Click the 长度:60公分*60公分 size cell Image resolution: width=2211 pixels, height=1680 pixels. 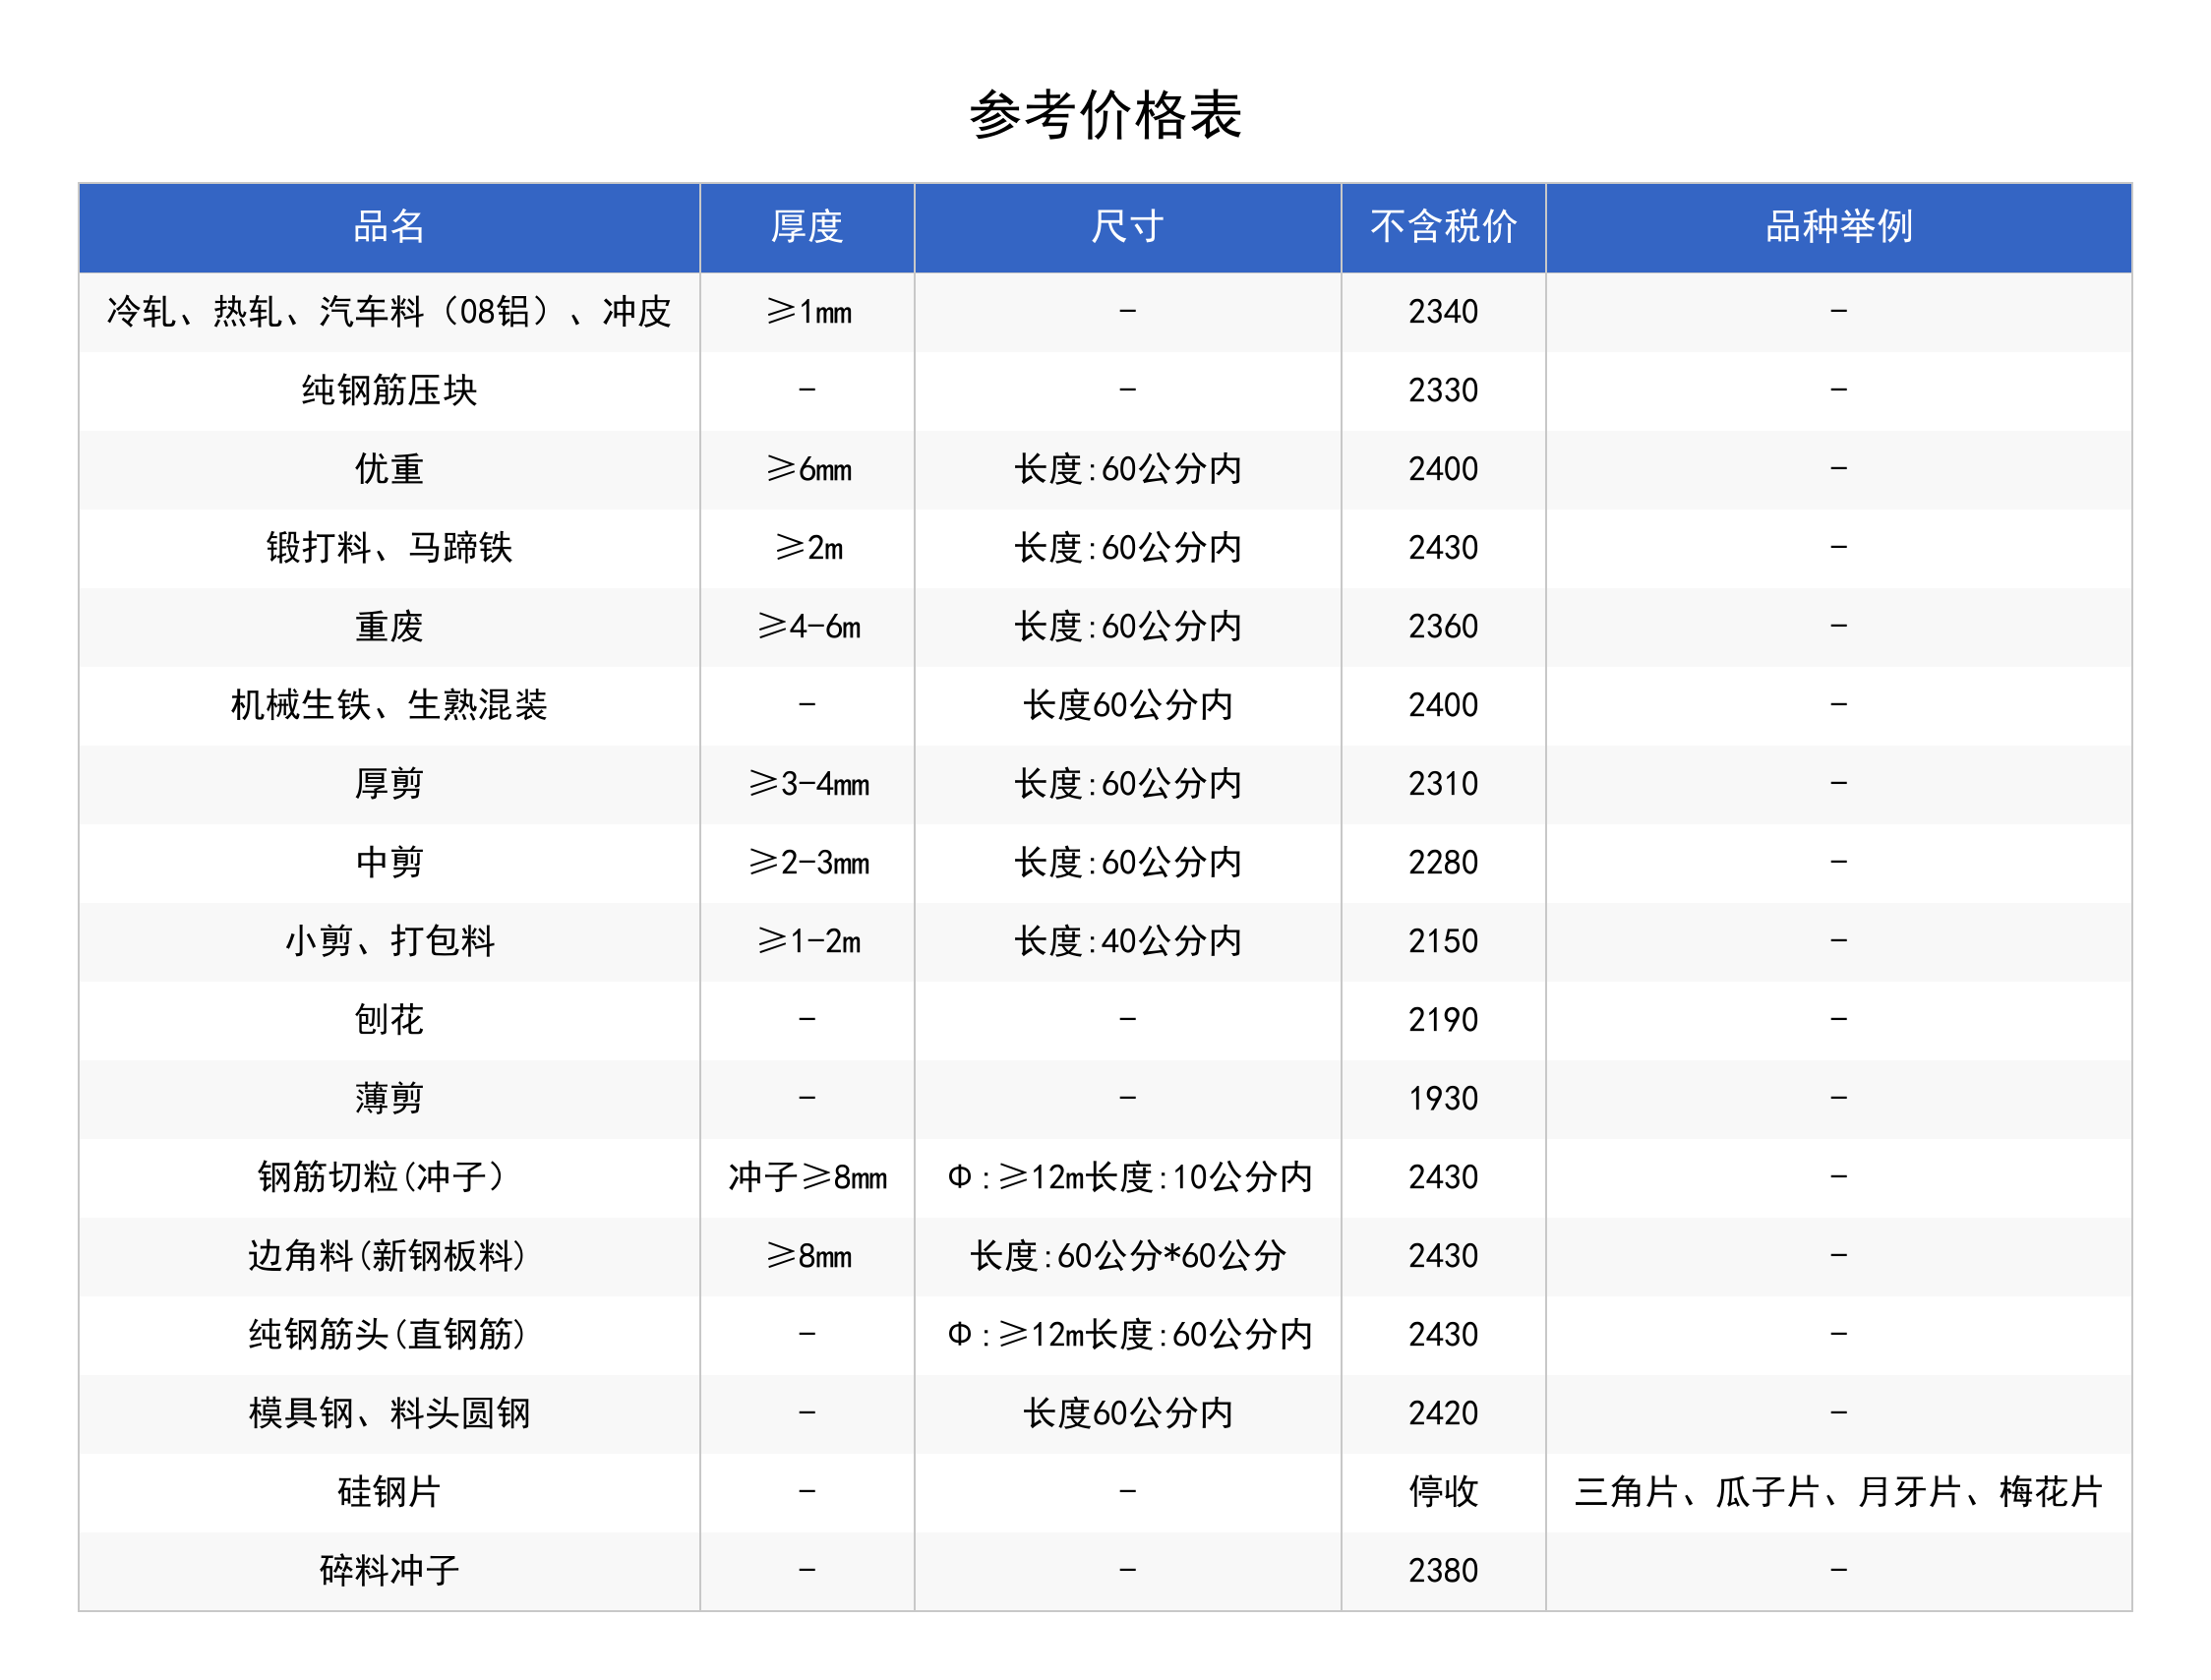1127,1256
